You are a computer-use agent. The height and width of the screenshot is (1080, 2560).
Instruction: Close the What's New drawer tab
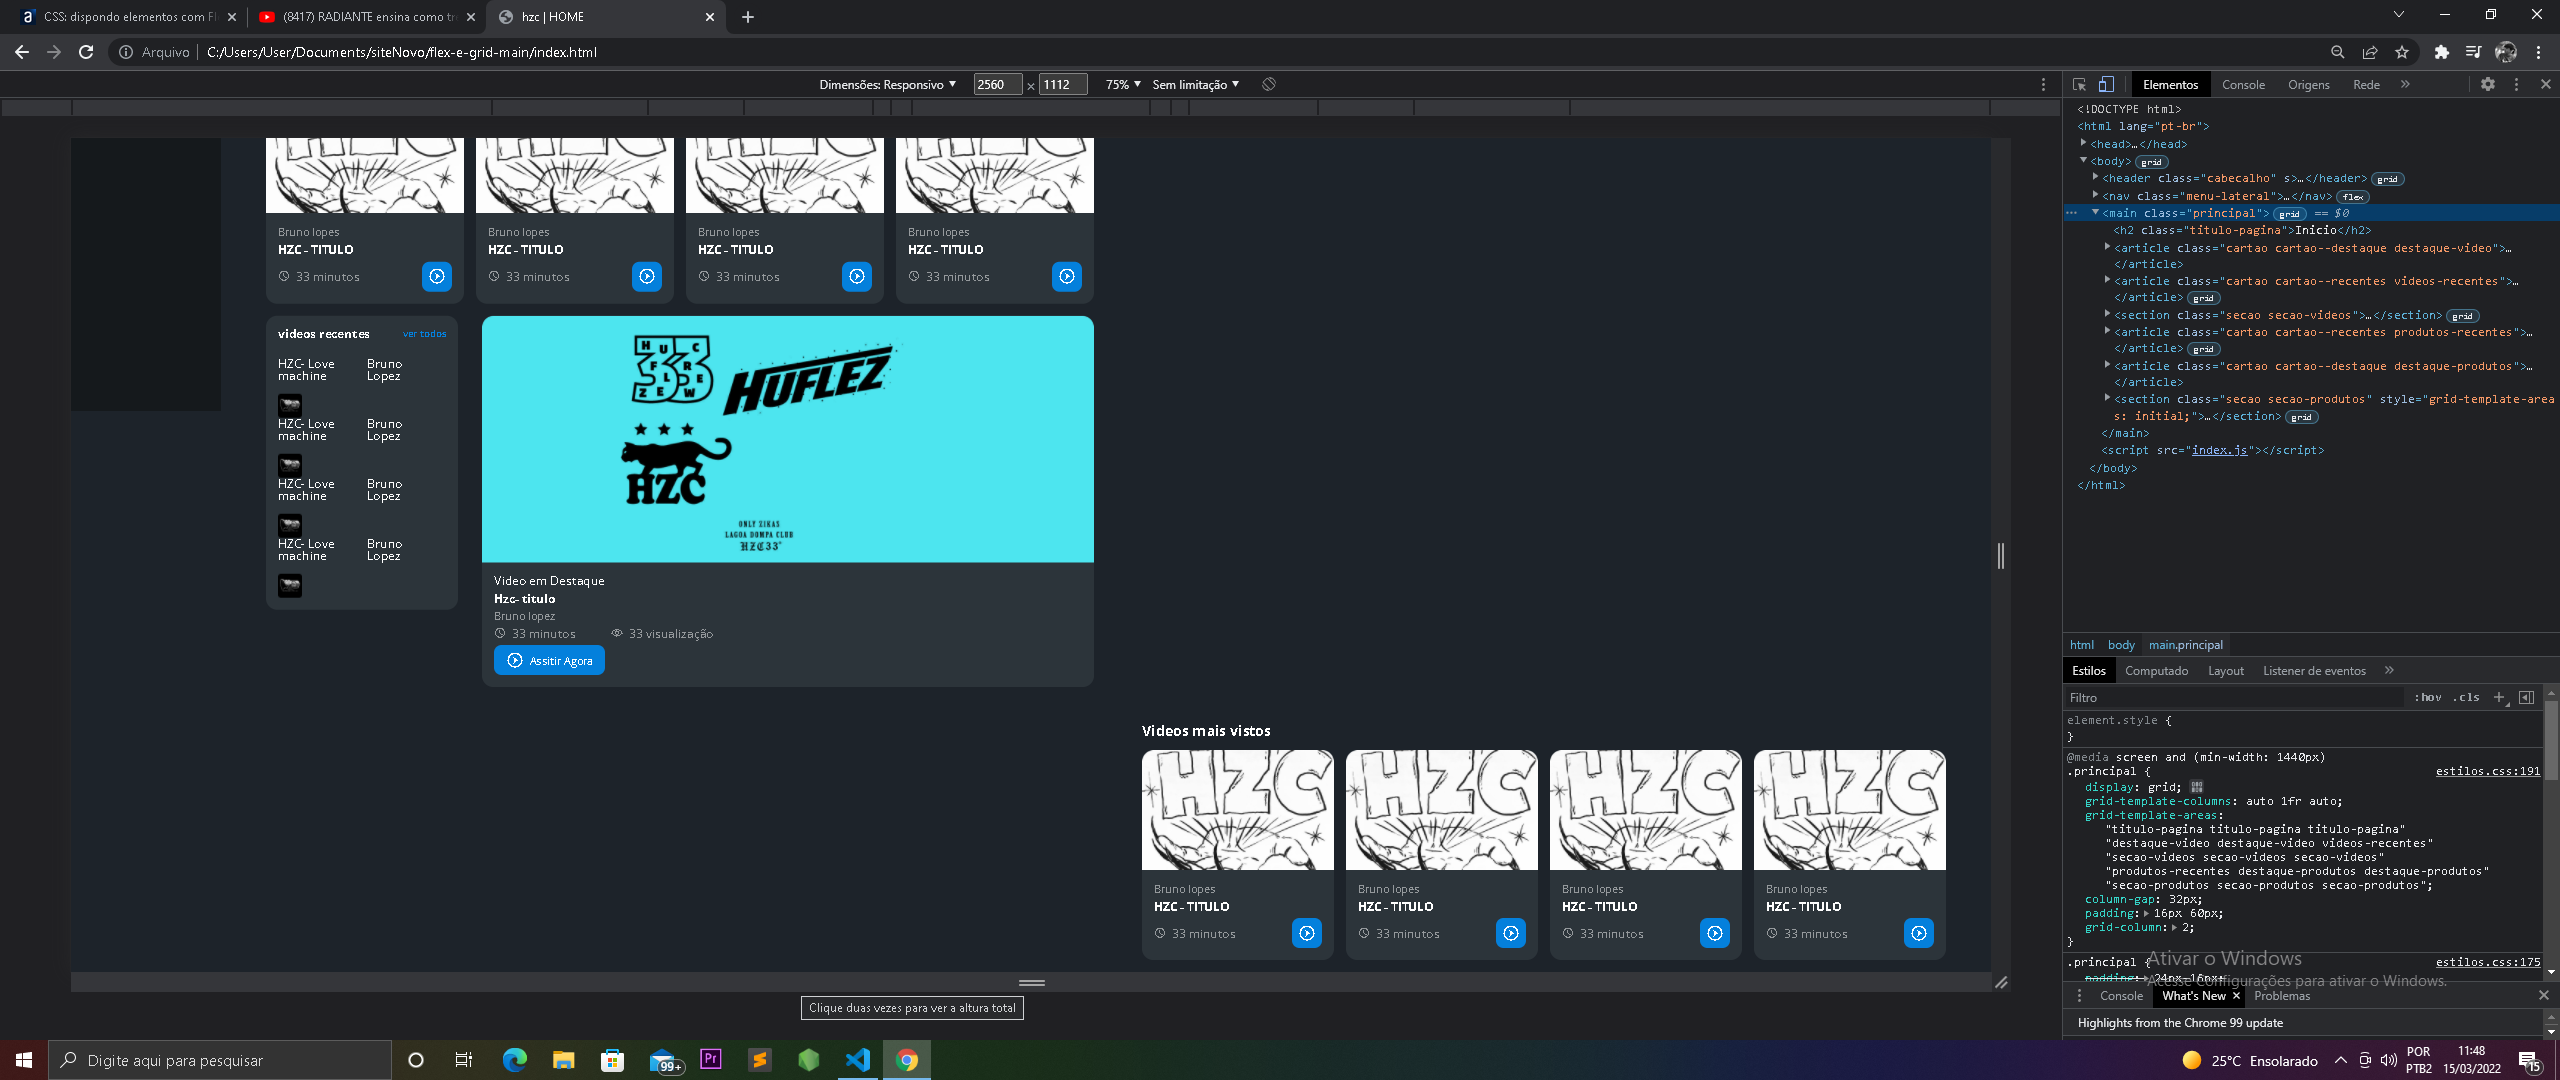[2236, 996]
